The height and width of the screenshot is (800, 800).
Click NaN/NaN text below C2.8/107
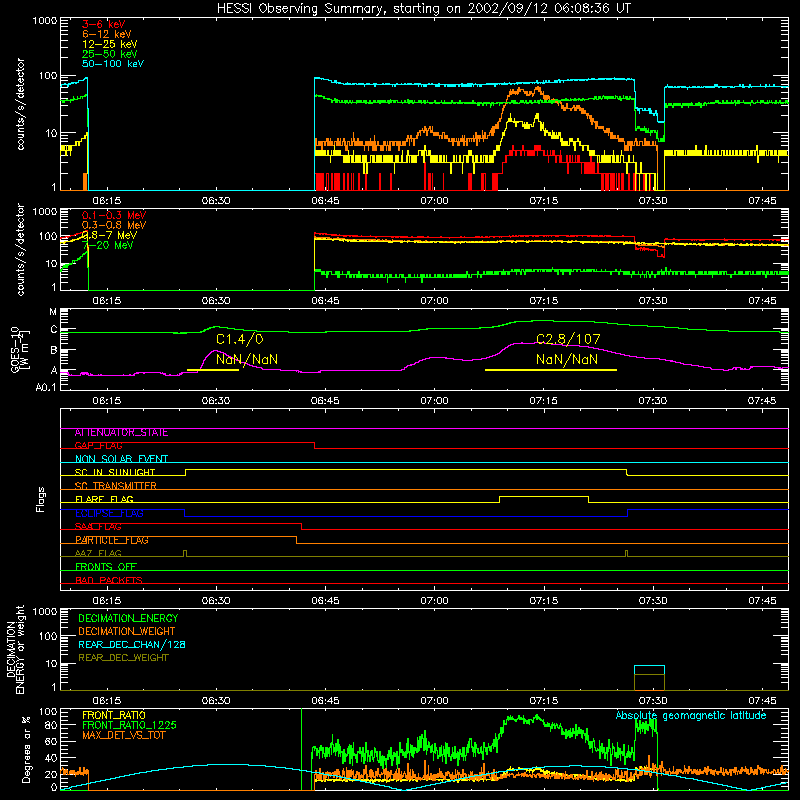(x=567, y=359)
